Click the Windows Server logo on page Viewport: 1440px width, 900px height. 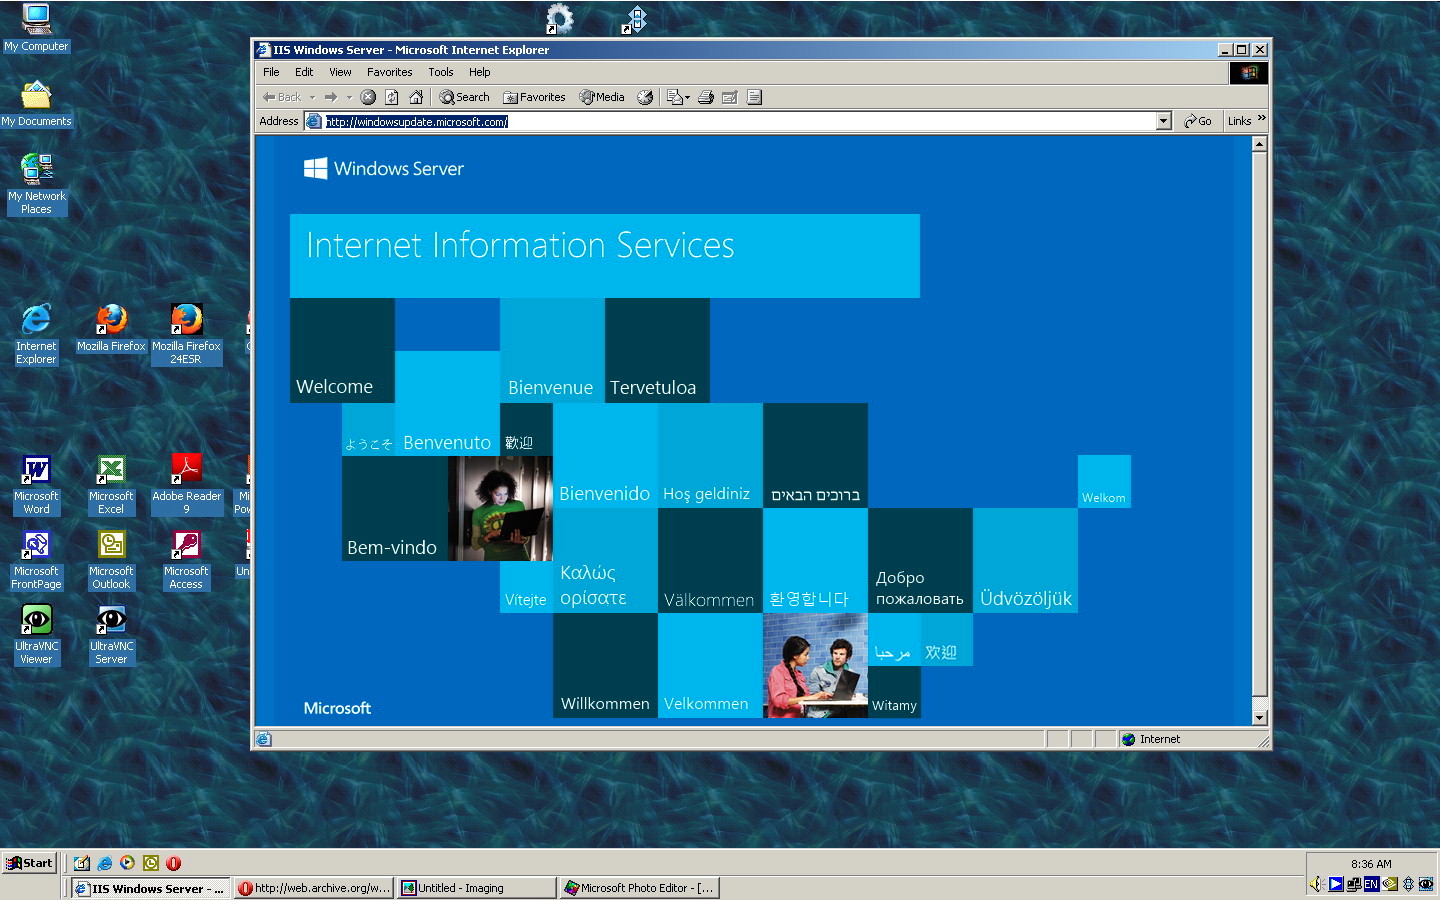pyautogui.click(x=384, y=168)
